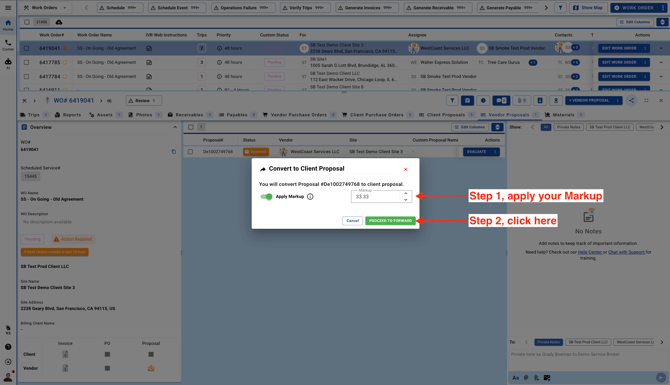Click filter icon in work order detail toolbar
Screen dimensions: 670x385
(452, 100)
